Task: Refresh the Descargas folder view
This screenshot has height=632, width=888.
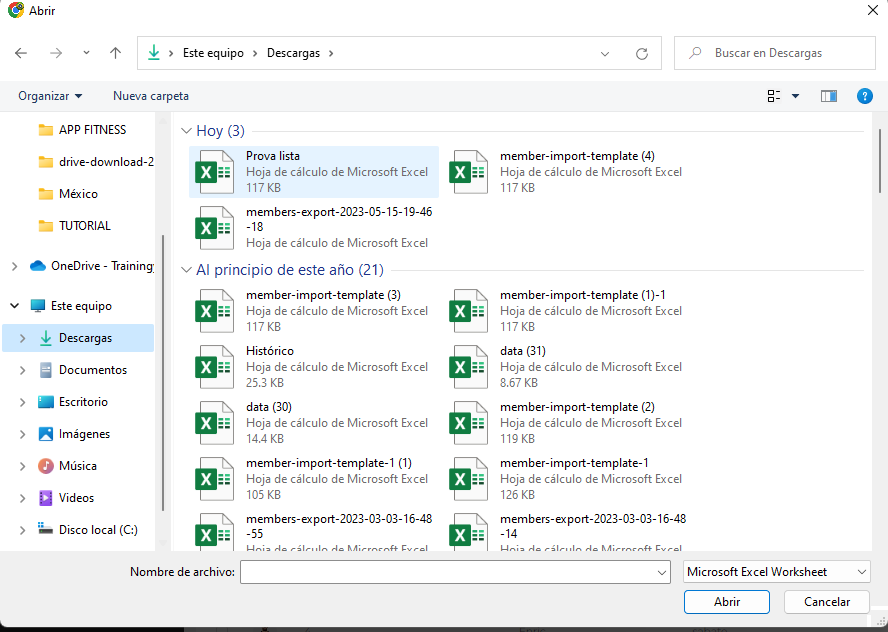Action: [642, 53]
